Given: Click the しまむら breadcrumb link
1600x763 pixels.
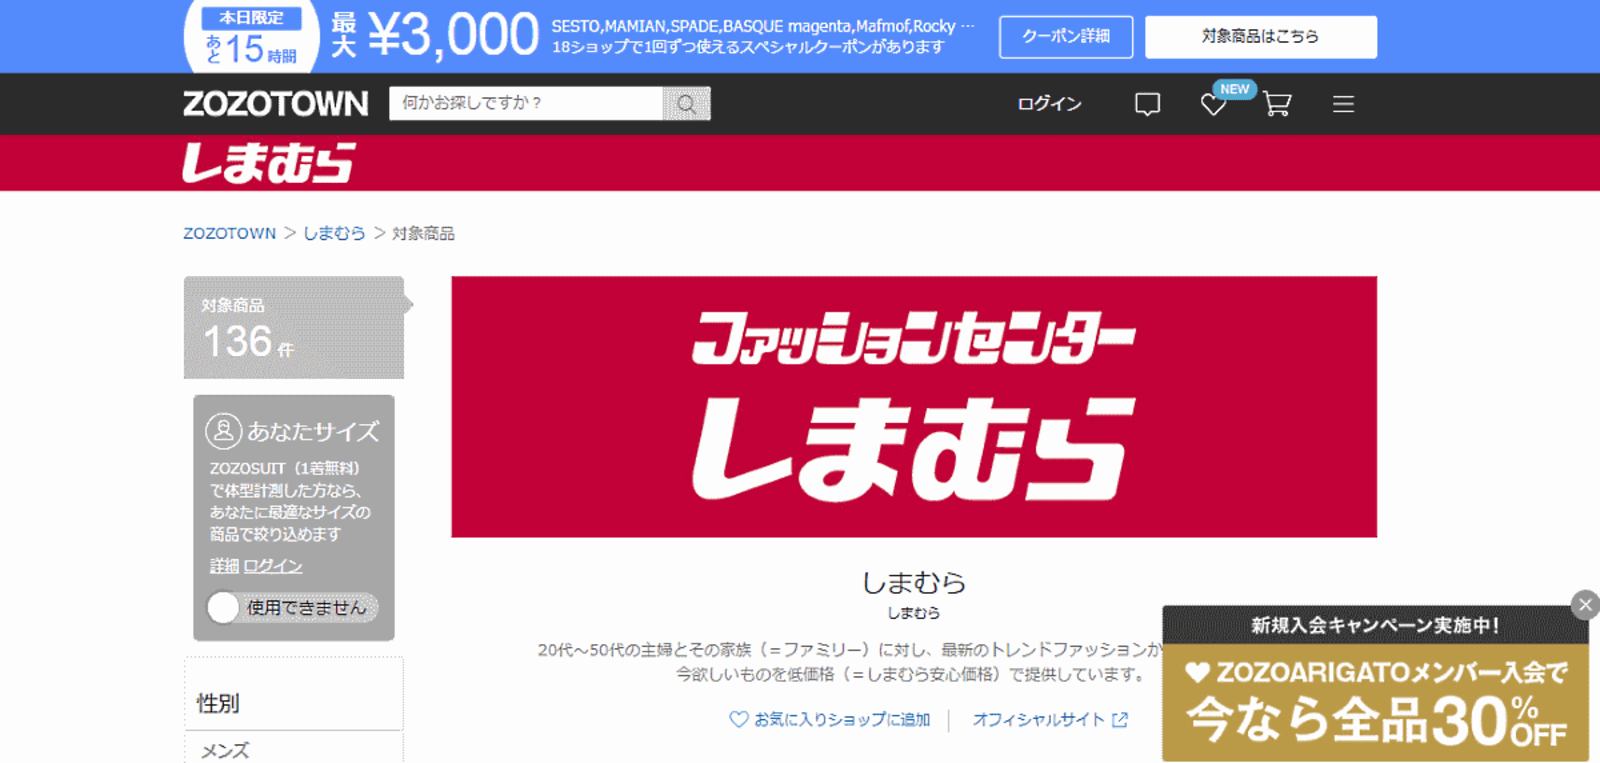Looking at the screenshot, I should (x=334, y=233).
